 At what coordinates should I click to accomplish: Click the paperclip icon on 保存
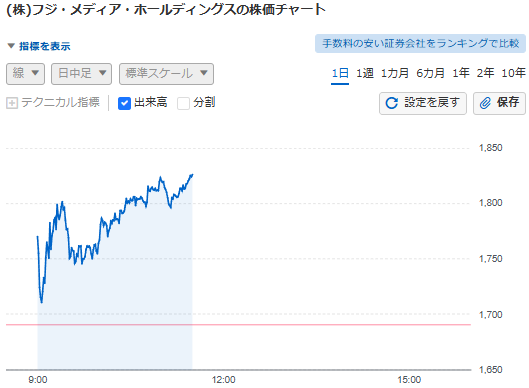point(485,103)
